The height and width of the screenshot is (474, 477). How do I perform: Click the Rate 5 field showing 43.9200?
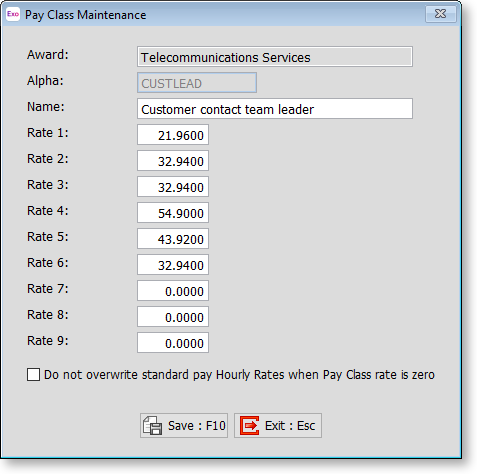click(173, 239)
